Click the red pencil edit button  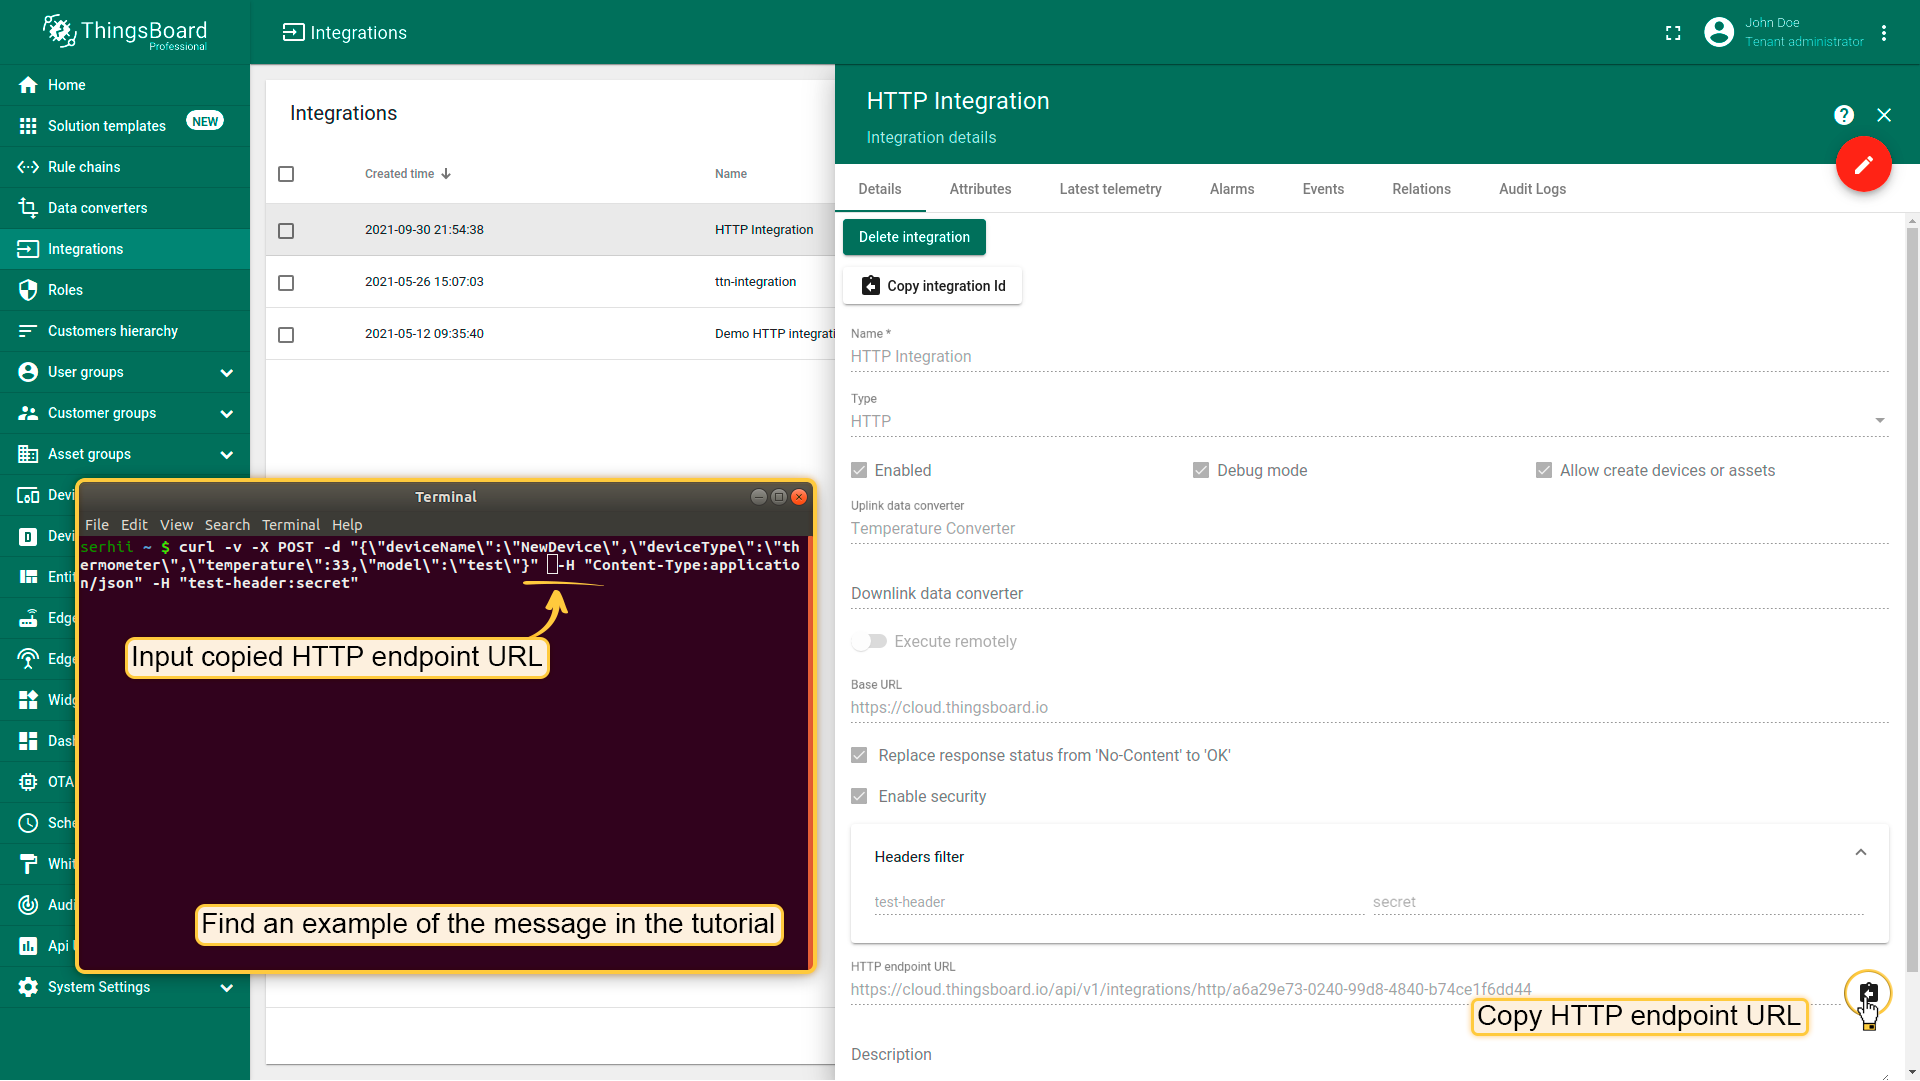click(x=1863, y=165)
